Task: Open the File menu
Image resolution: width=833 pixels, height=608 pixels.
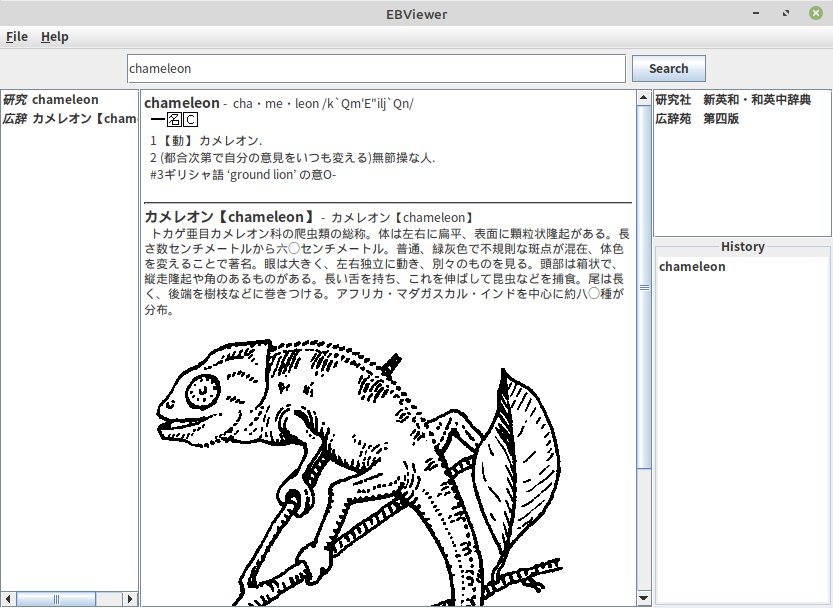Action: 16,37
